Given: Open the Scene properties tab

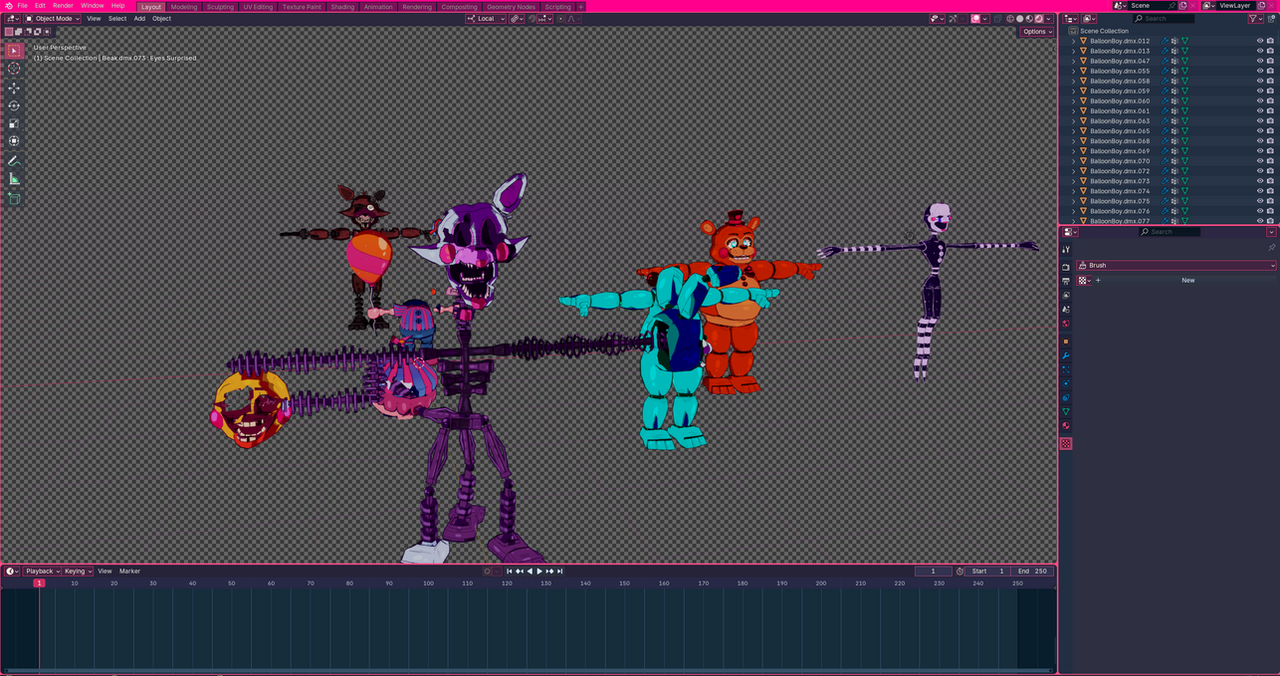Looking at the screenshot, I should (1066, 309).
